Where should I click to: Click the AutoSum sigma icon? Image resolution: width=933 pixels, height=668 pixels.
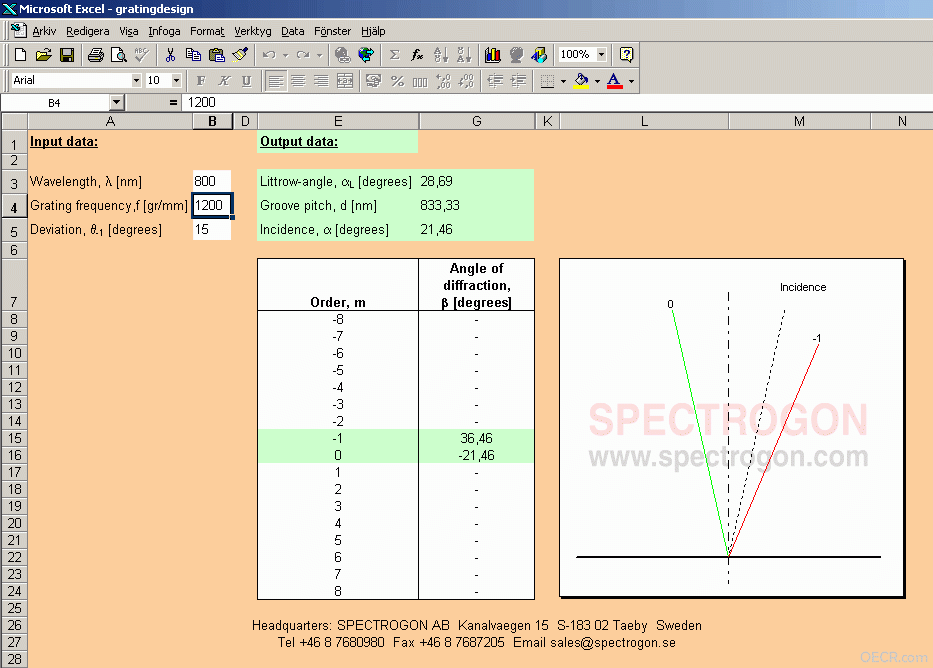(x=394, y=55)
